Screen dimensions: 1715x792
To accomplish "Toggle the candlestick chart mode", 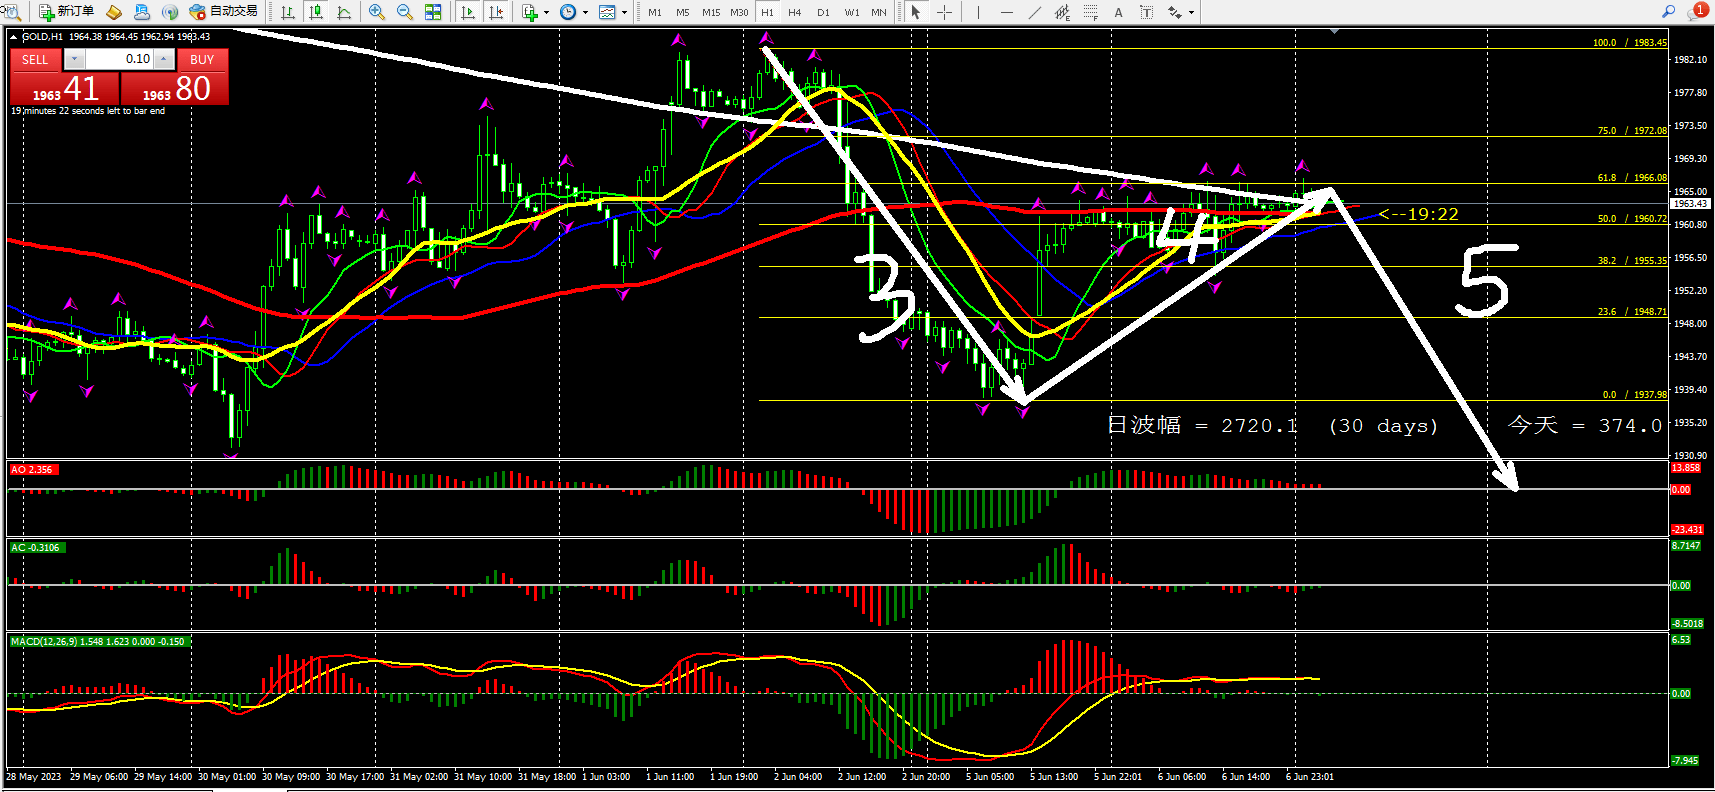I will tap(316, 12).
